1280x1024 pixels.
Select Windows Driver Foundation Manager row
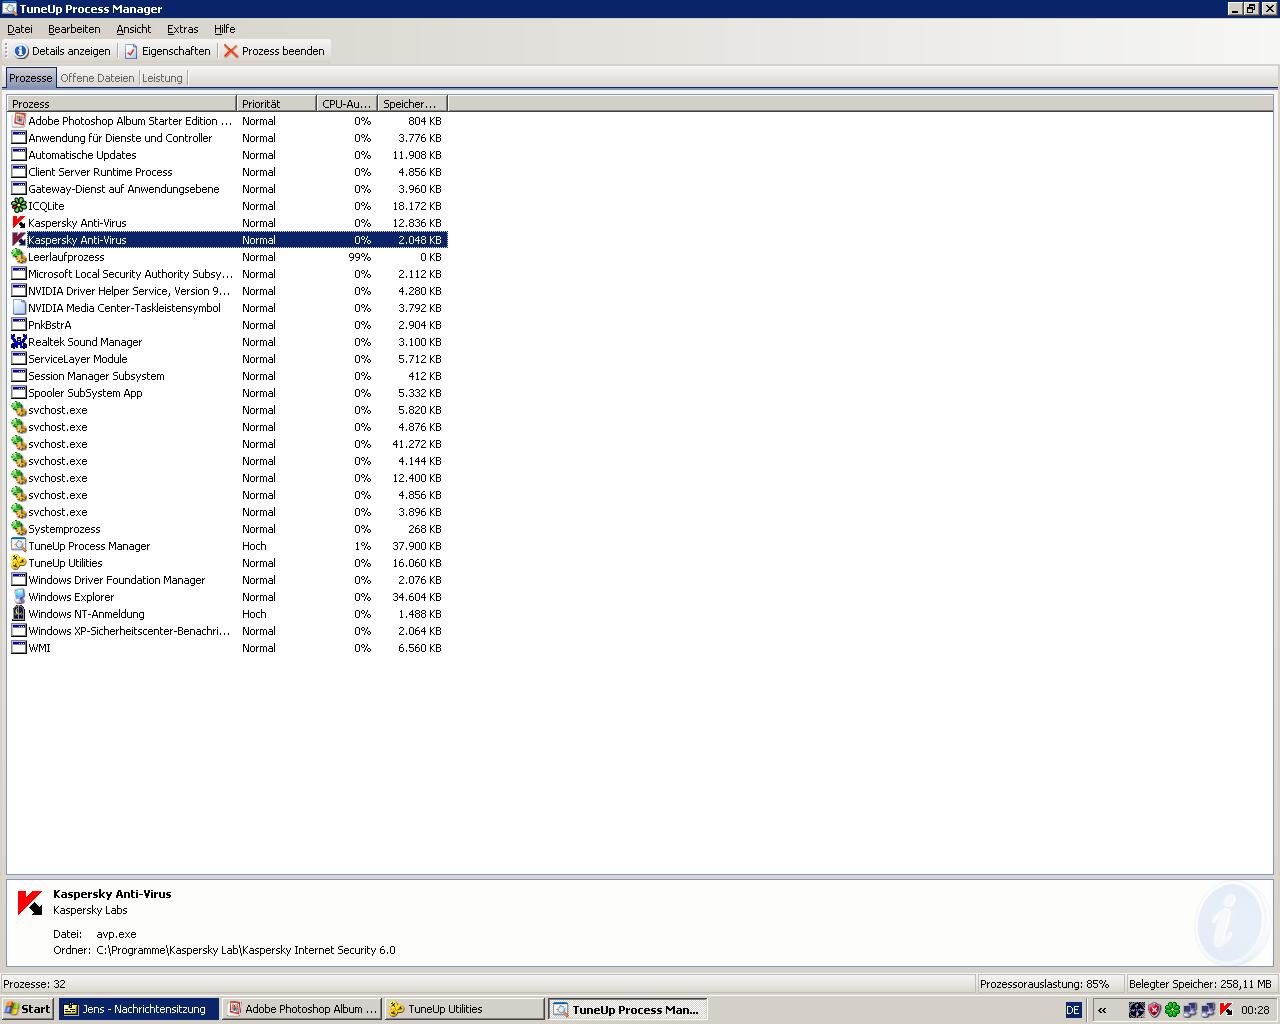pos(228,580)
